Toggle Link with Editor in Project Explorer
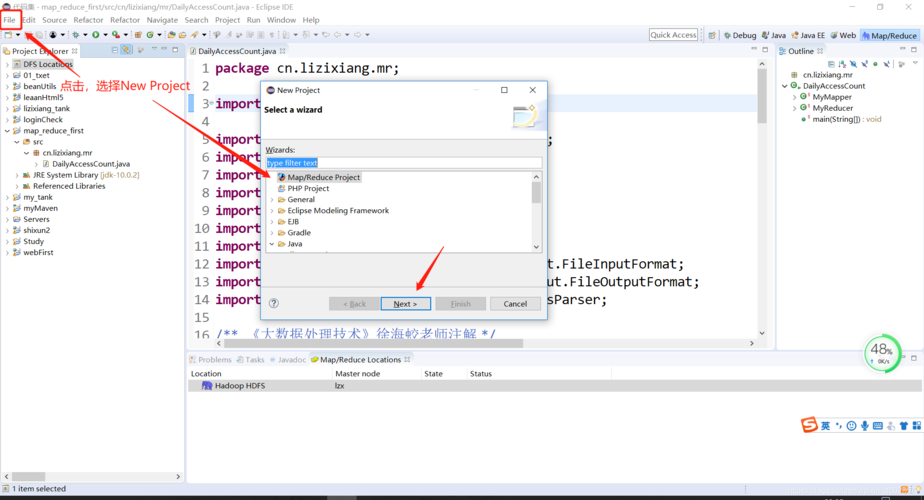 tap(126, 51)
